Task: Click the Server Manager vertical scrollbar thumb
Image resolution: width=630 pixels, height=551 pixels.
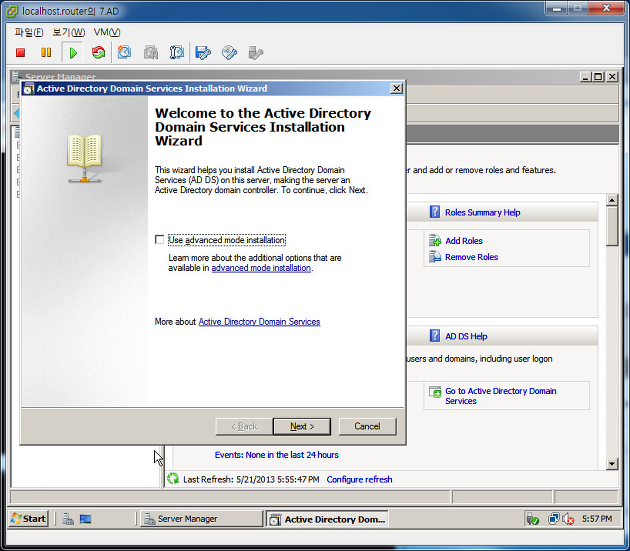Action: (612, 226)
